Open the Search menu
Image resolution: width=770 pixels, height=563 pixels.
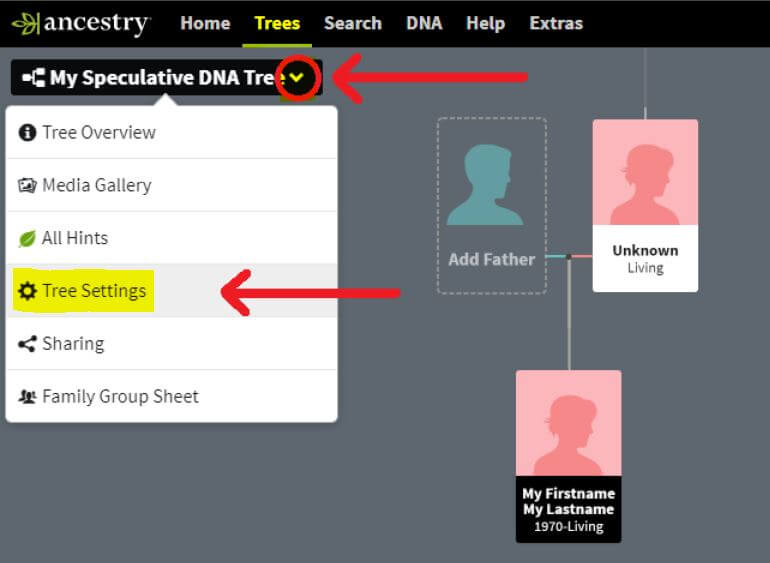(353, 23)
